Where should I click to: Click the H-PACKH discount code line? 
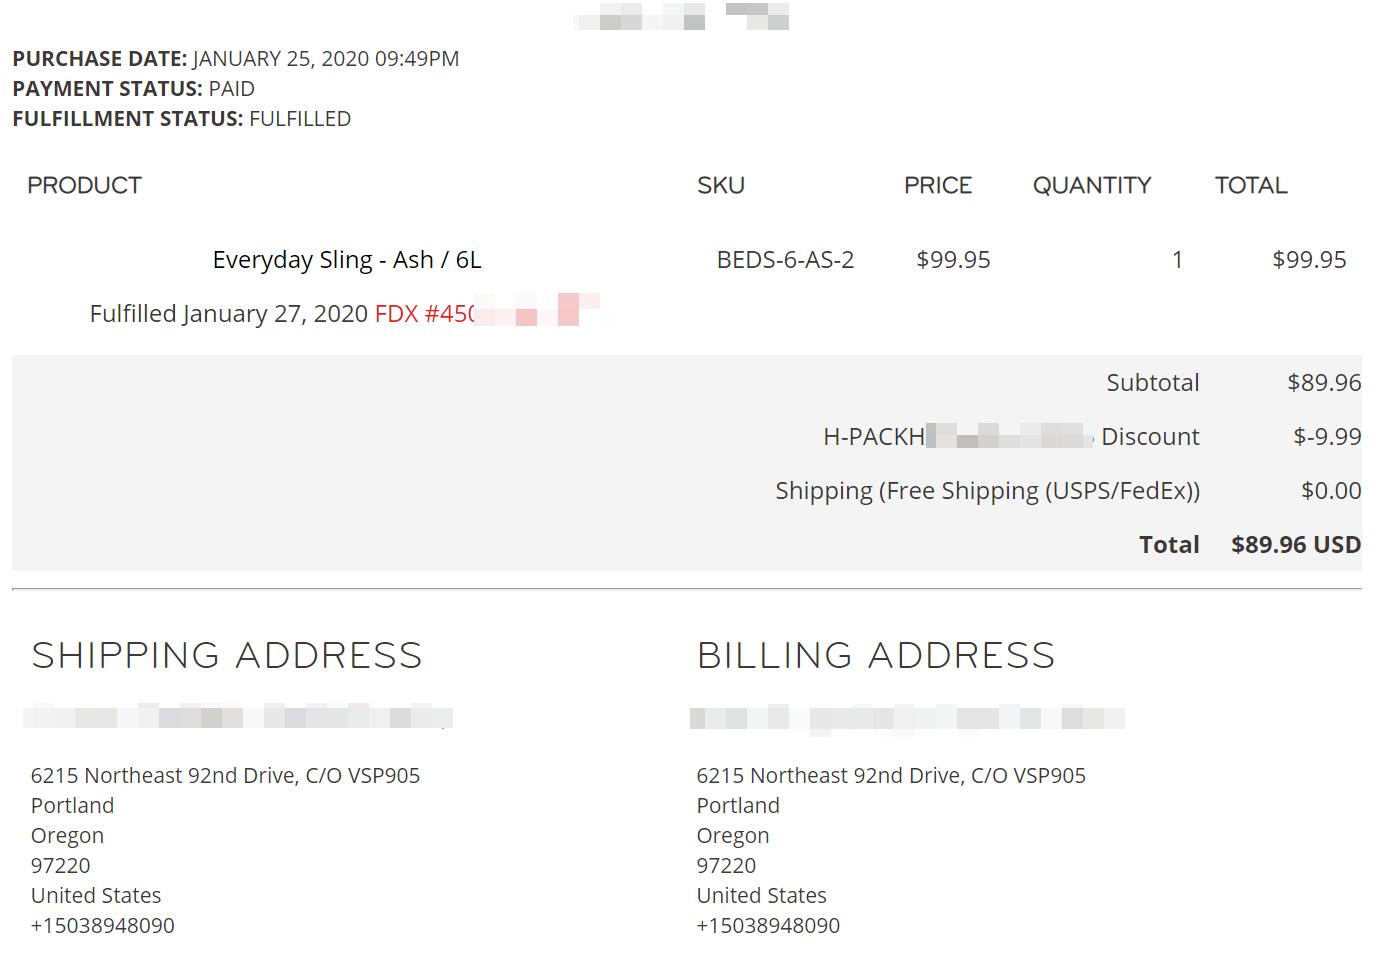(x=1010, y=437)
